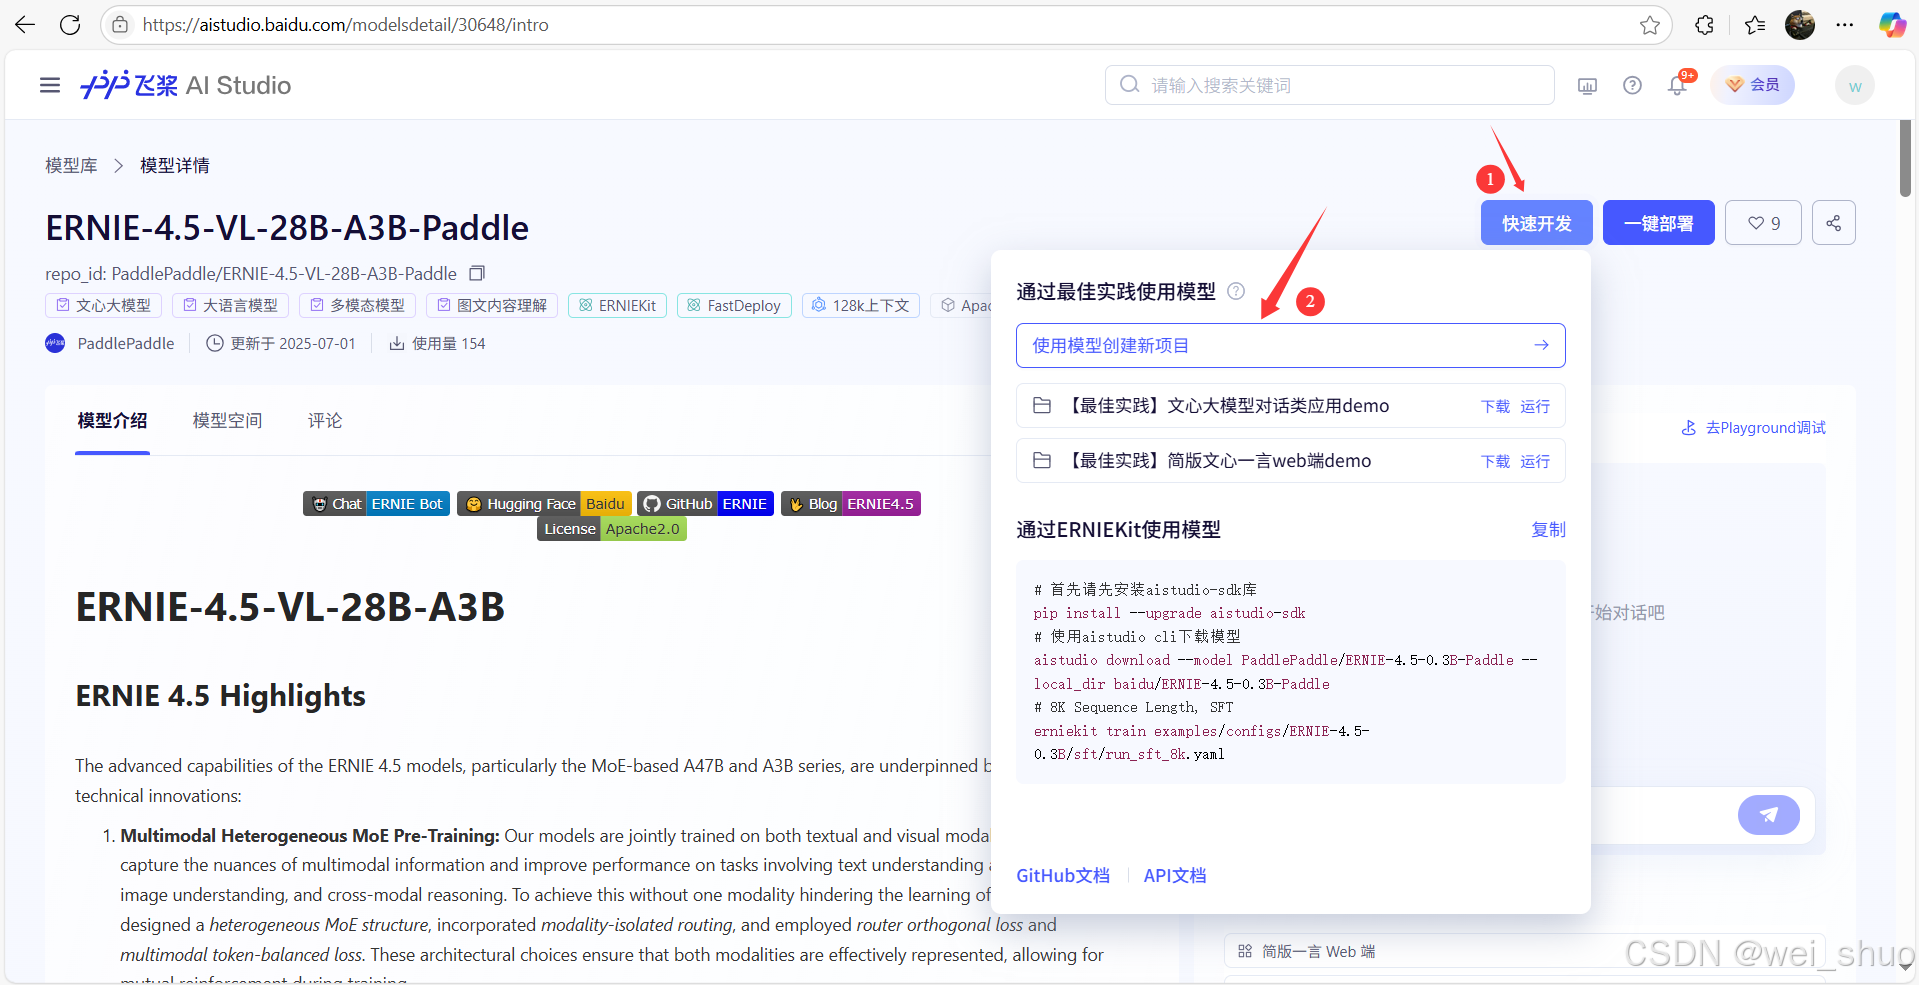This screenshot has width=1919, height=985.
Task: Click the 图文内容理解 tag
Action: [x=491, y=305]
